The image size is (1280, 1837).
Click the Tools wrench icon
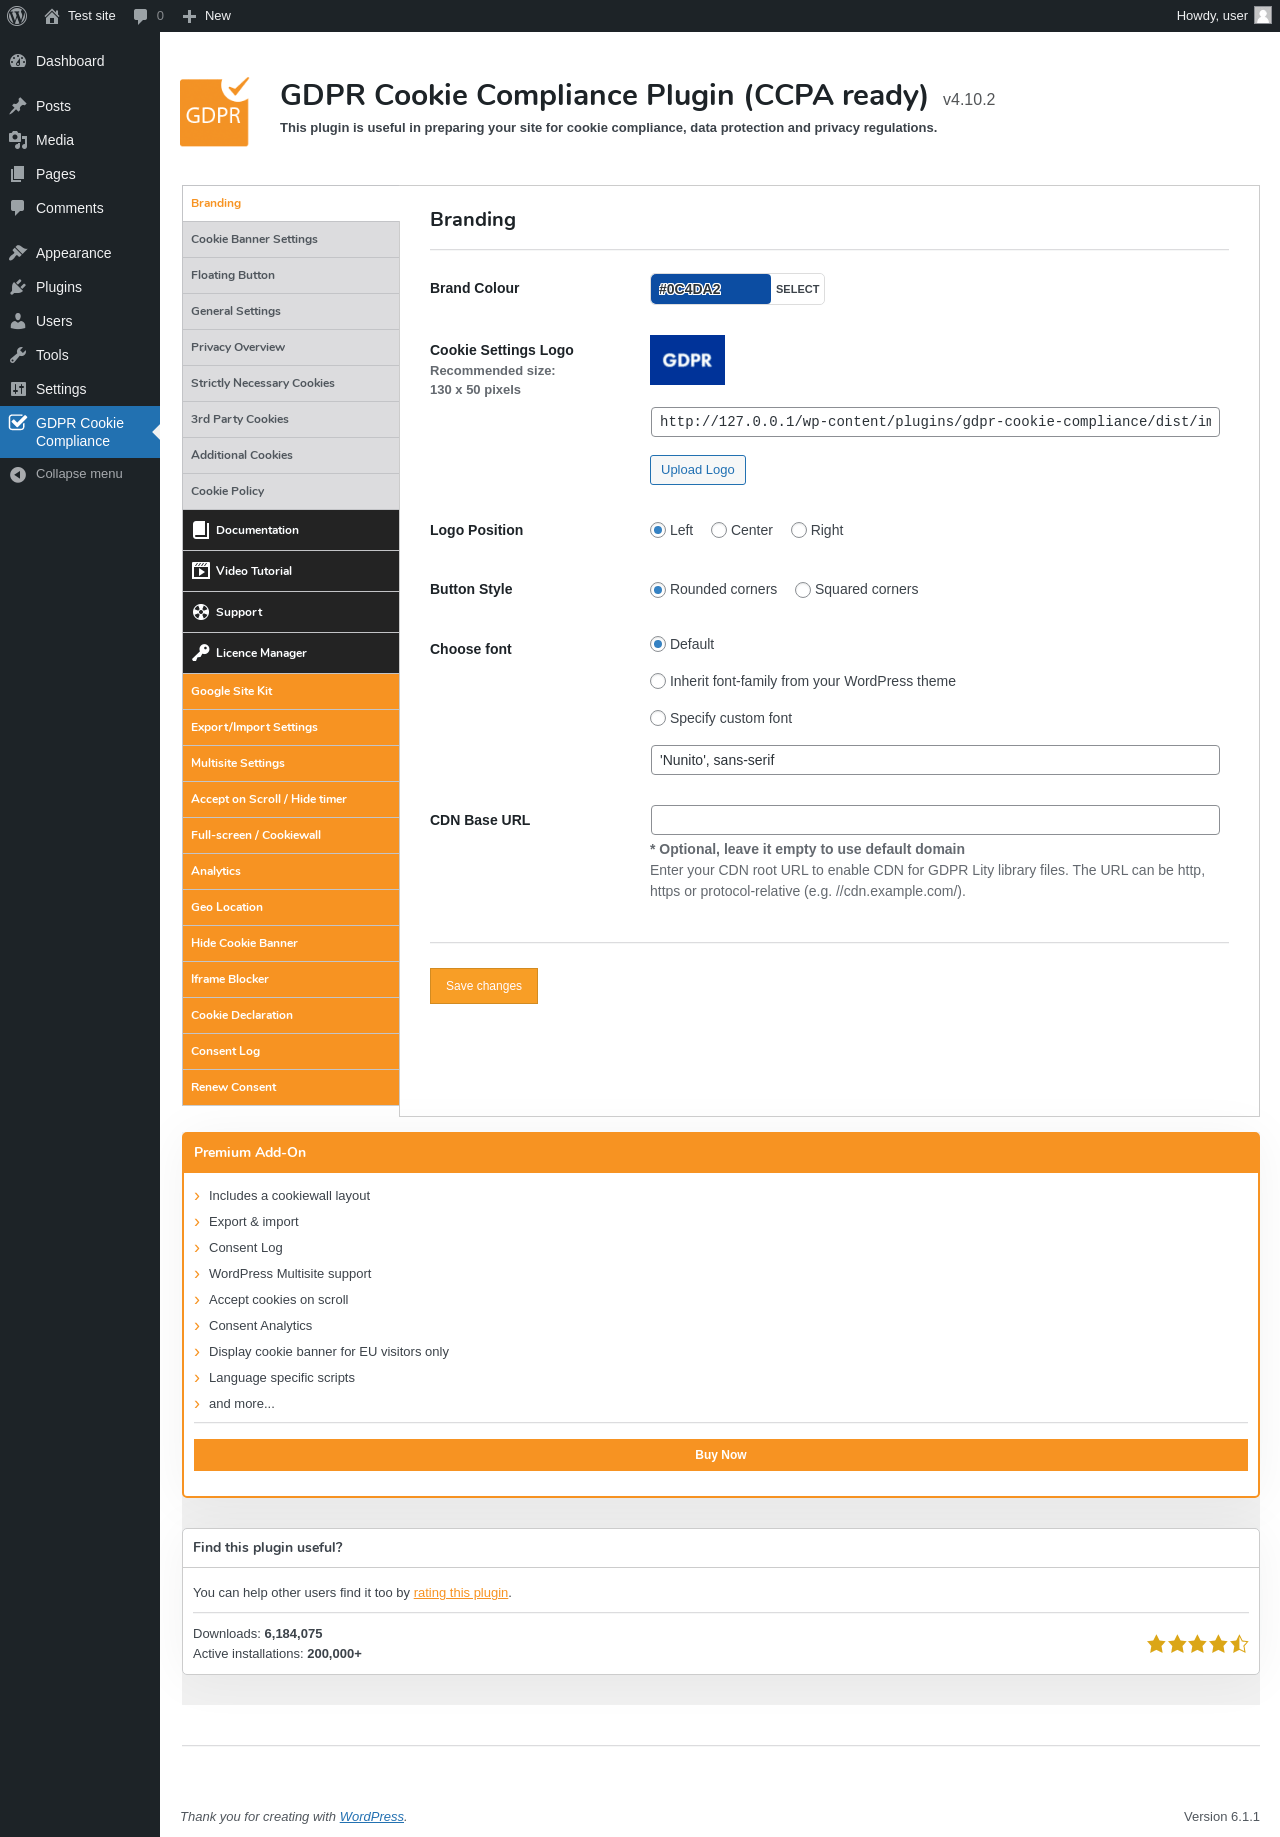[x=18, y=355]
